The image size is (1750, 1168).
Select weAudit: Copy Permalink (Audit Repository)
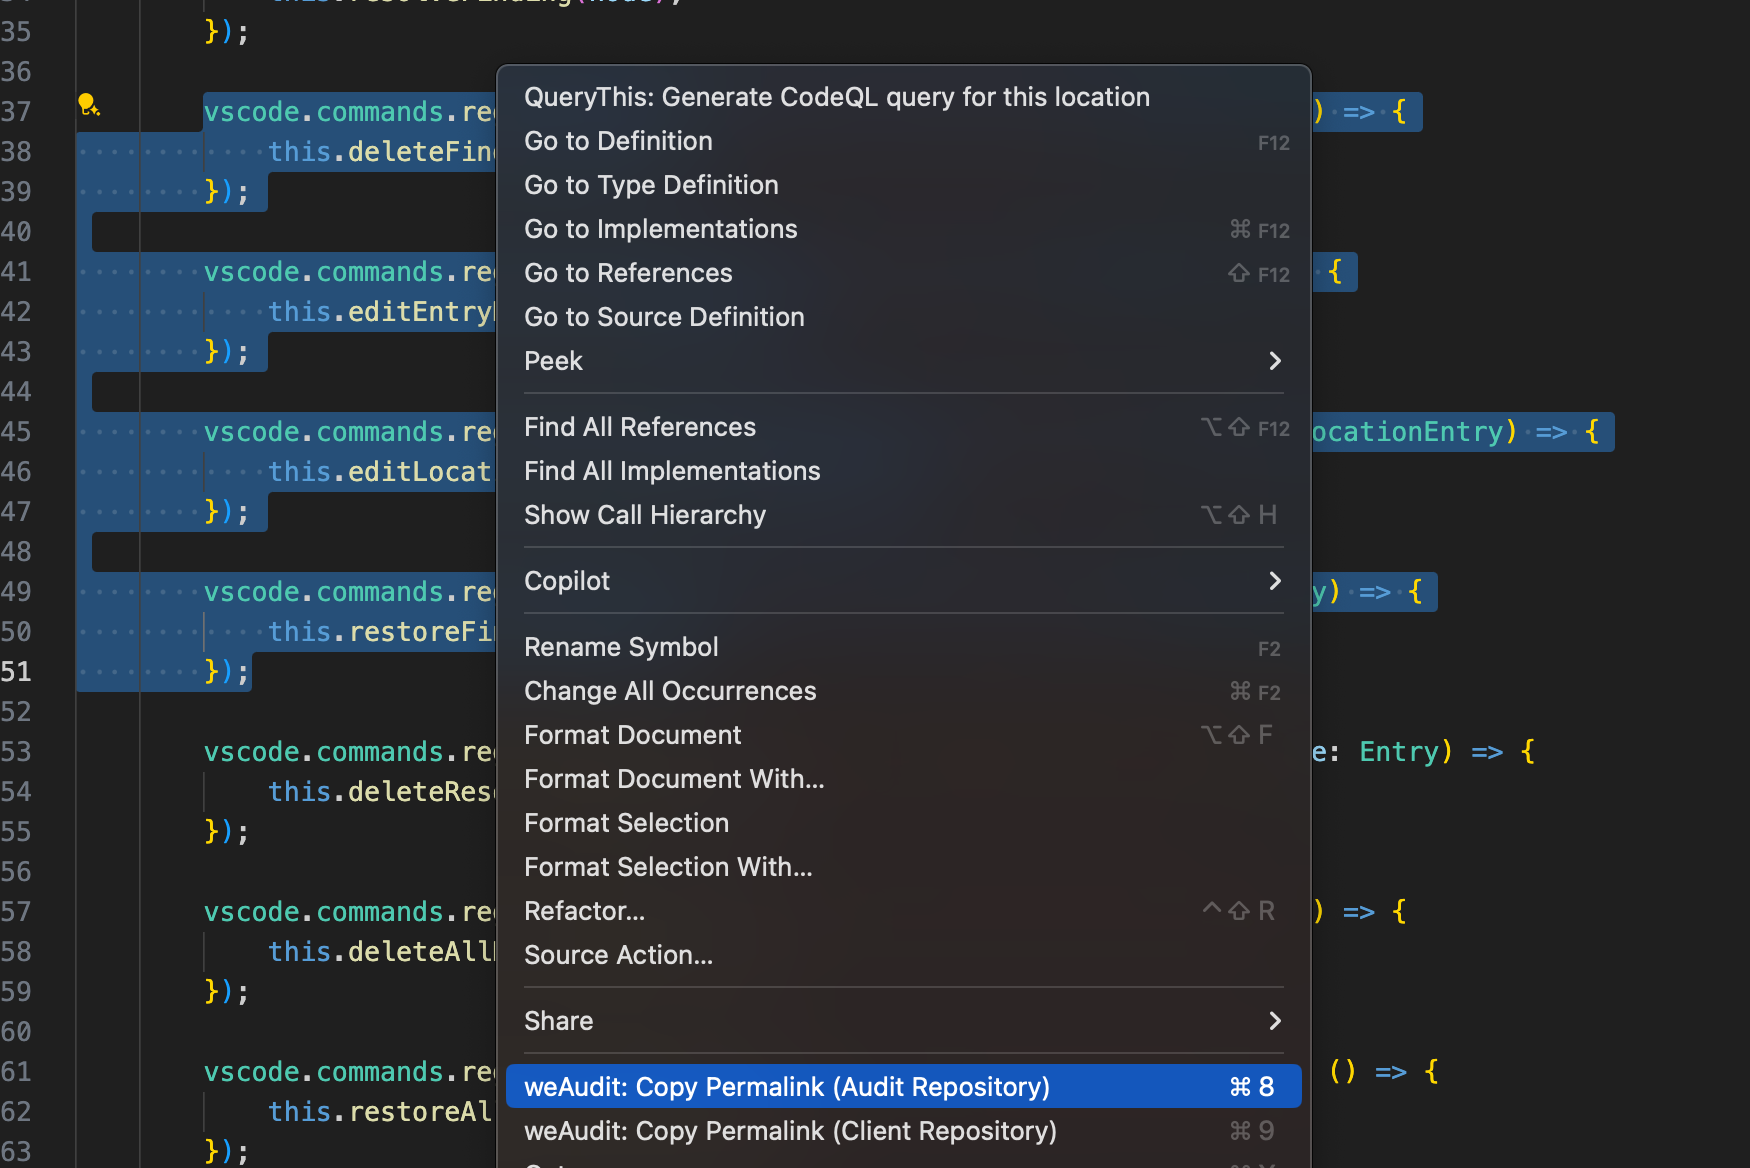[903, 1087]
